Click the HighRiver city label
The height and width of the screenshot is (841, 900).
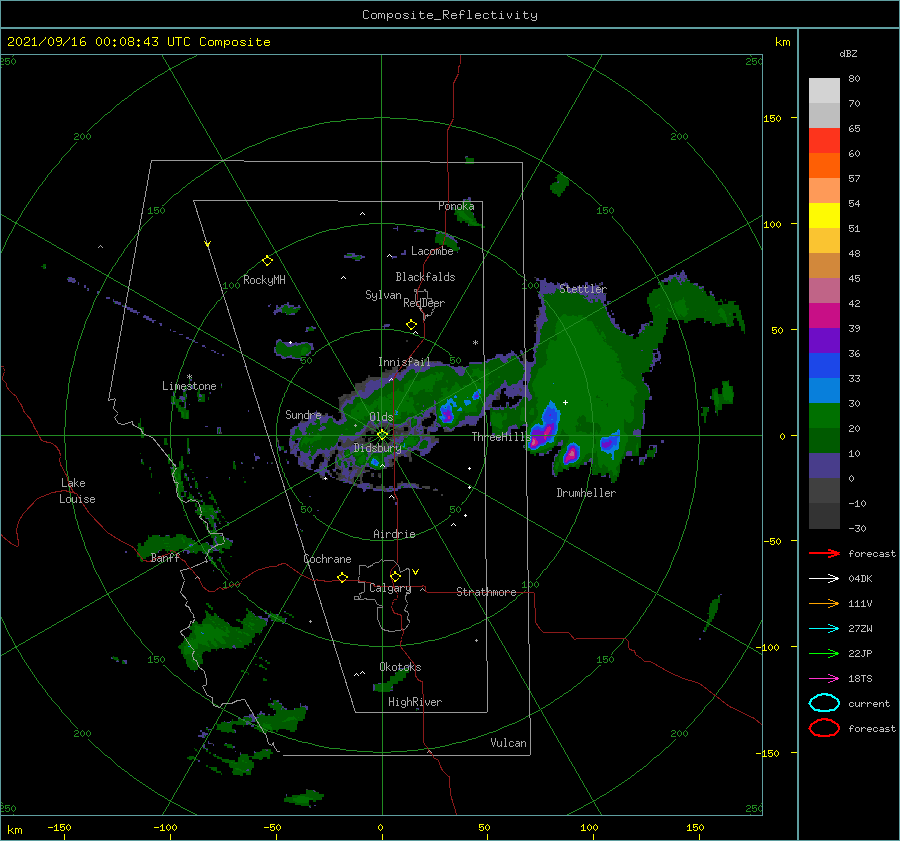[415, 702]
